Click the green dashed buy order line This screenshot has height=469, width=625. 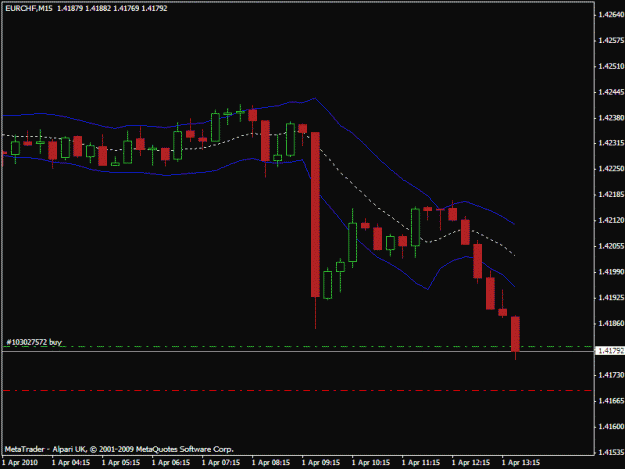tap(298, 347)
